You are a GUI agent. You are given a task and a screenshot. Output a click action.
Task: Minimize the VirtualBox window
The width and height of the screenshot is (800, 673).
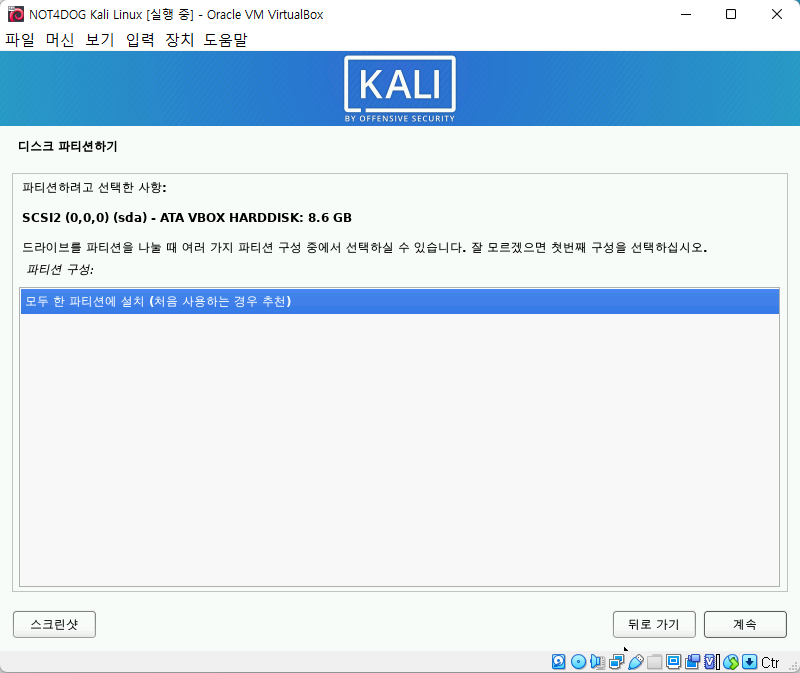[686, 14]
